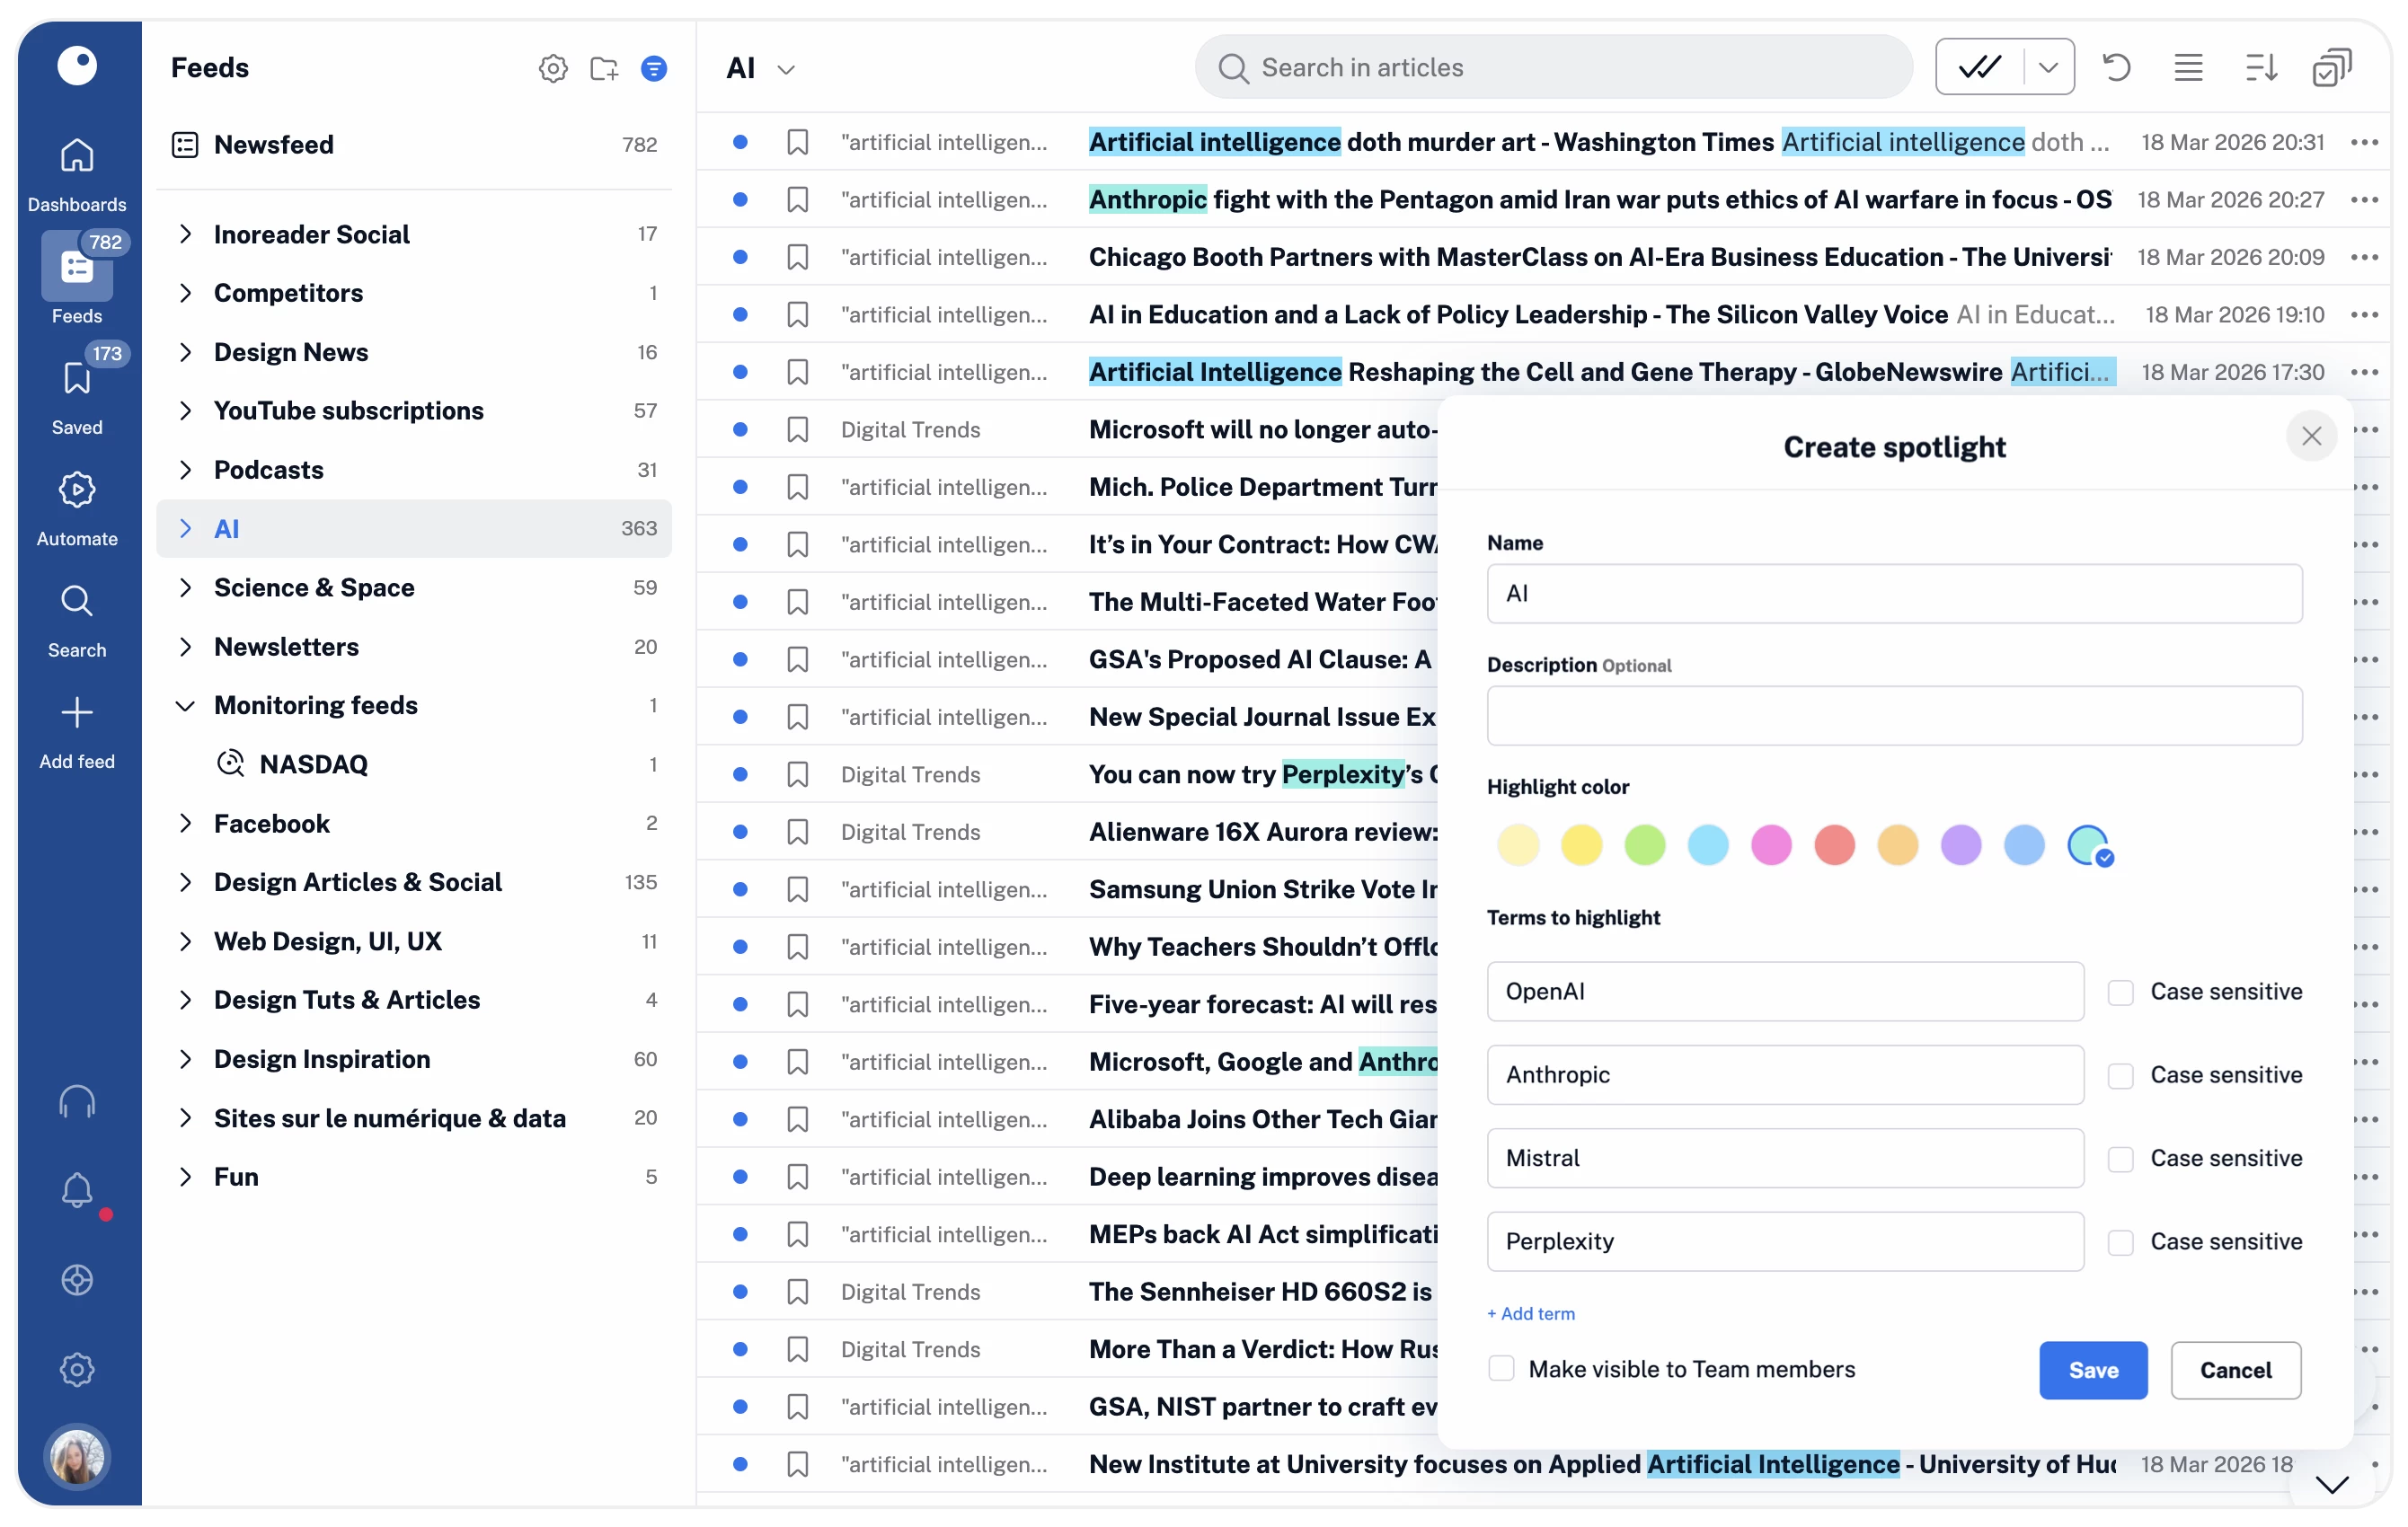This screenshot has width=2408, height=1527.
Task: Select the Newsfeed item
Action: coord(273,145)
